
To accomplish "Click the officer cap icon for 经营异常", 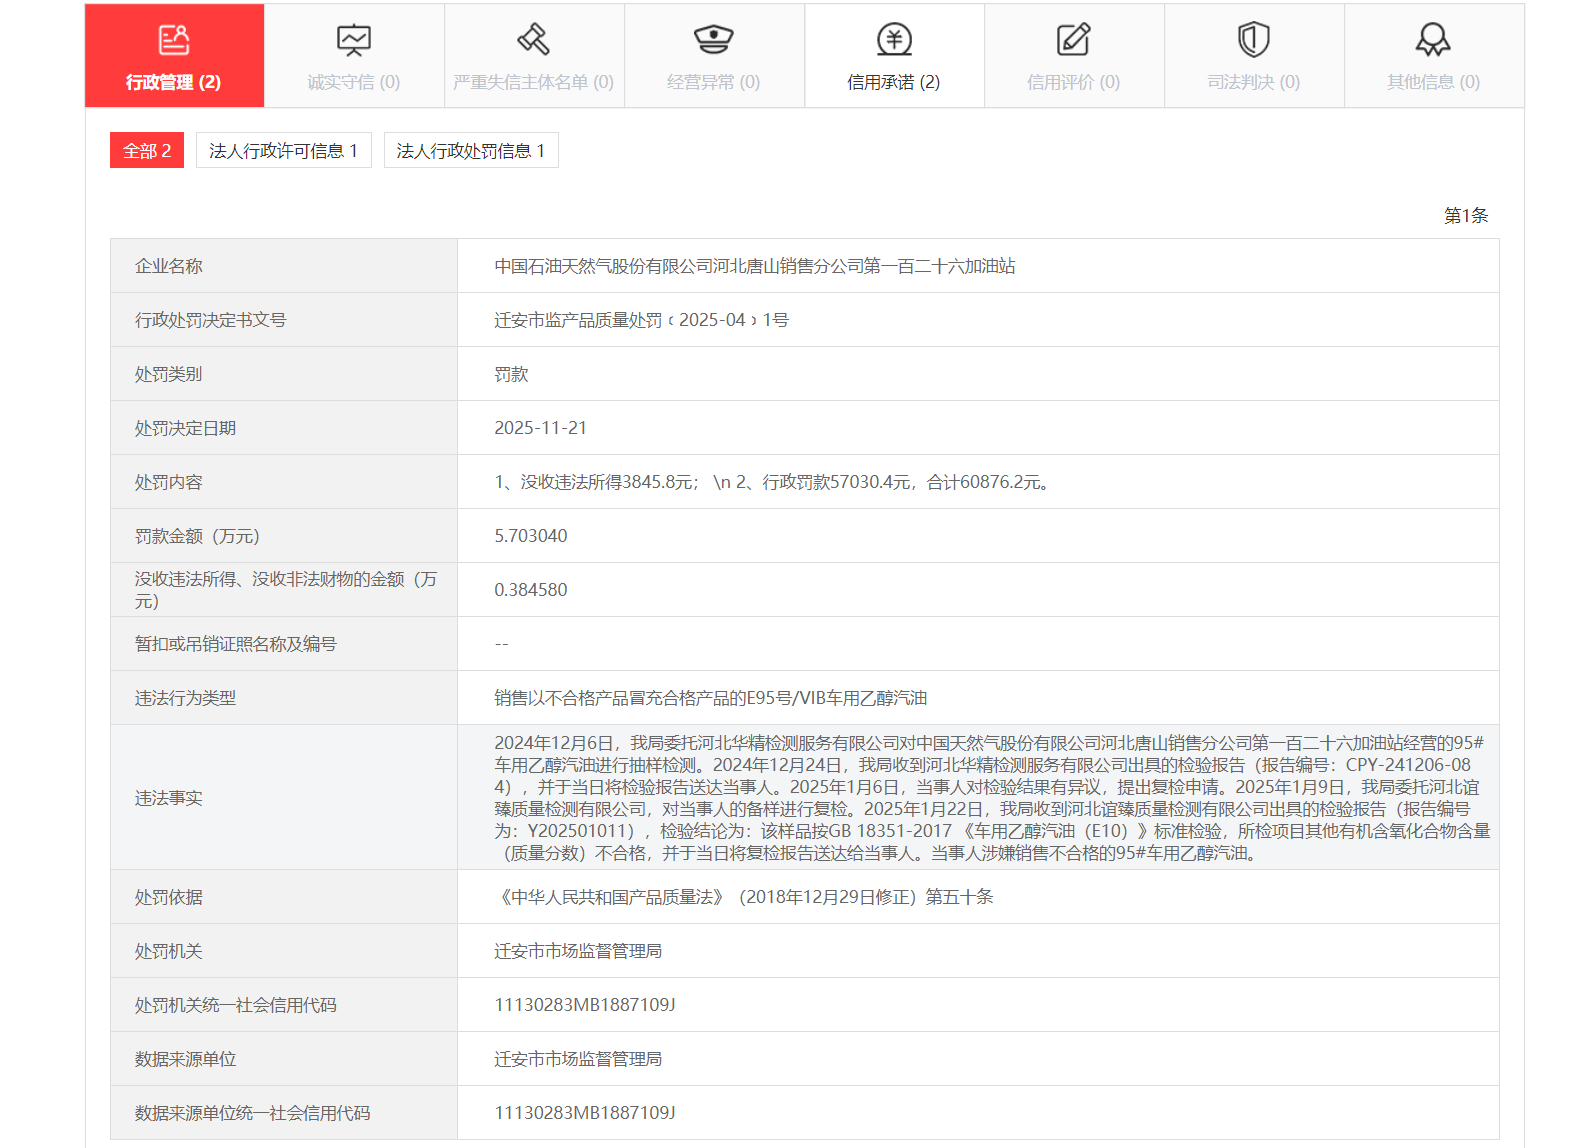I will coord(713,40).
